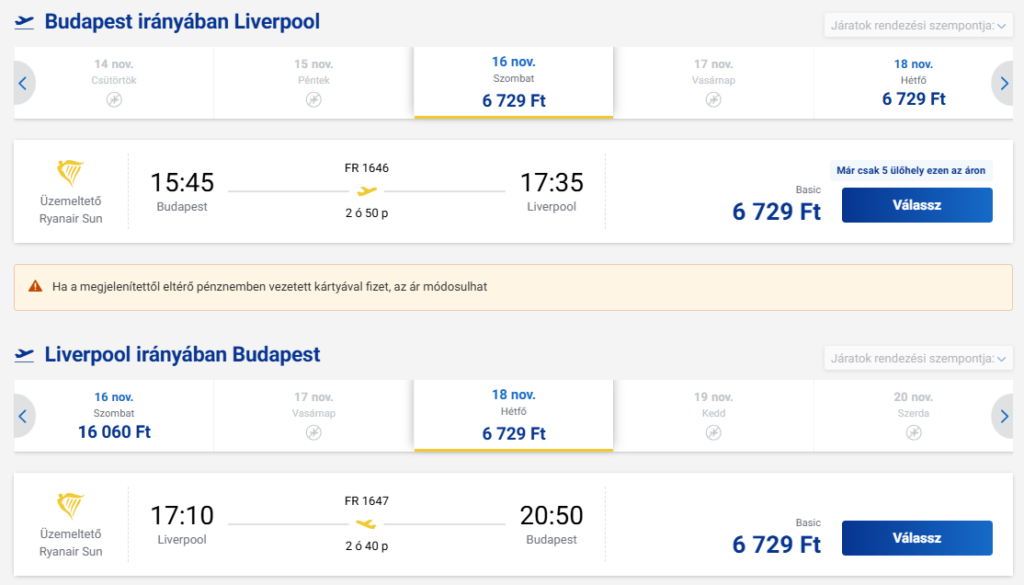
Task: Show later return dates with right arrow
Action: coord(1004,416)
